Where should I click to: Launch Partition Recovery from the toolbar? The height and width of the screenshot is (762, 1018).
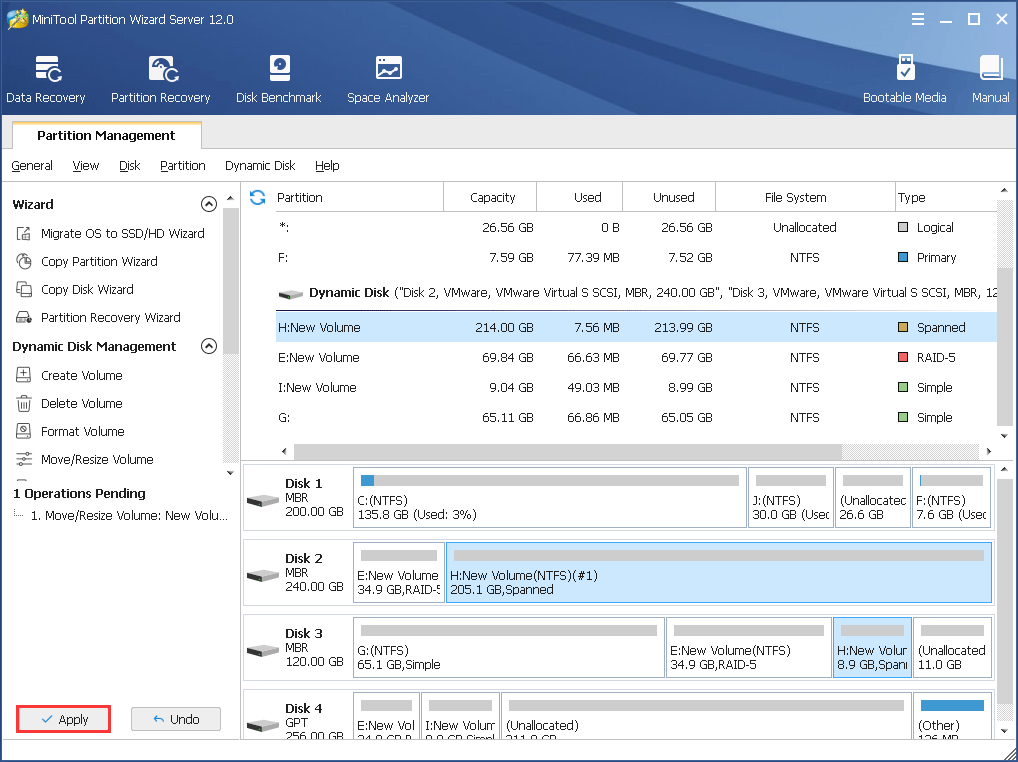pos(160,79)
